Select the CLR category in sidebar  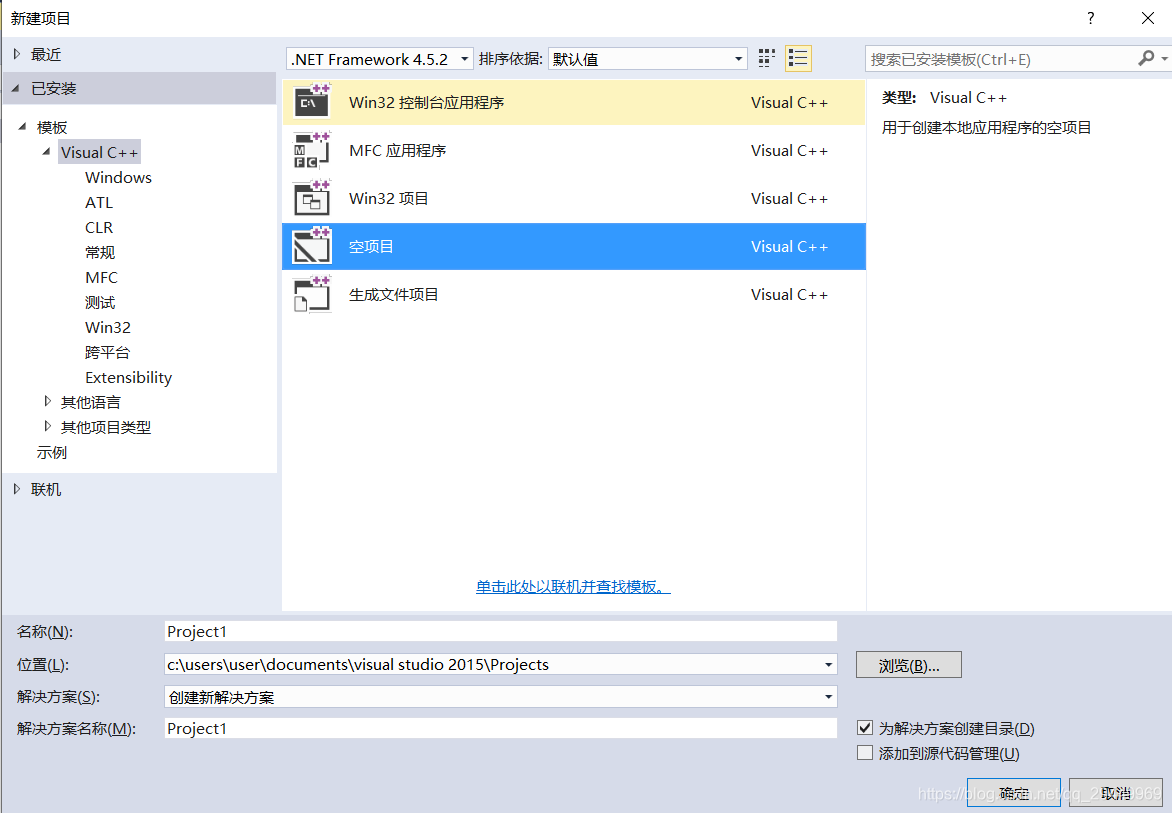98,227
